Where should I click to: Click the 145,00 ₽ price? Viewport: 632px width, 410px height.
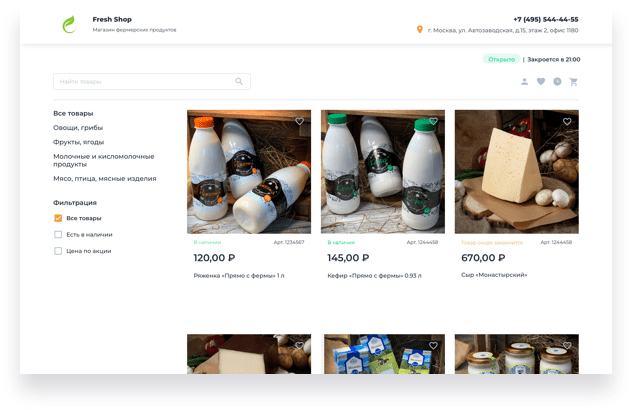[348, 258]
